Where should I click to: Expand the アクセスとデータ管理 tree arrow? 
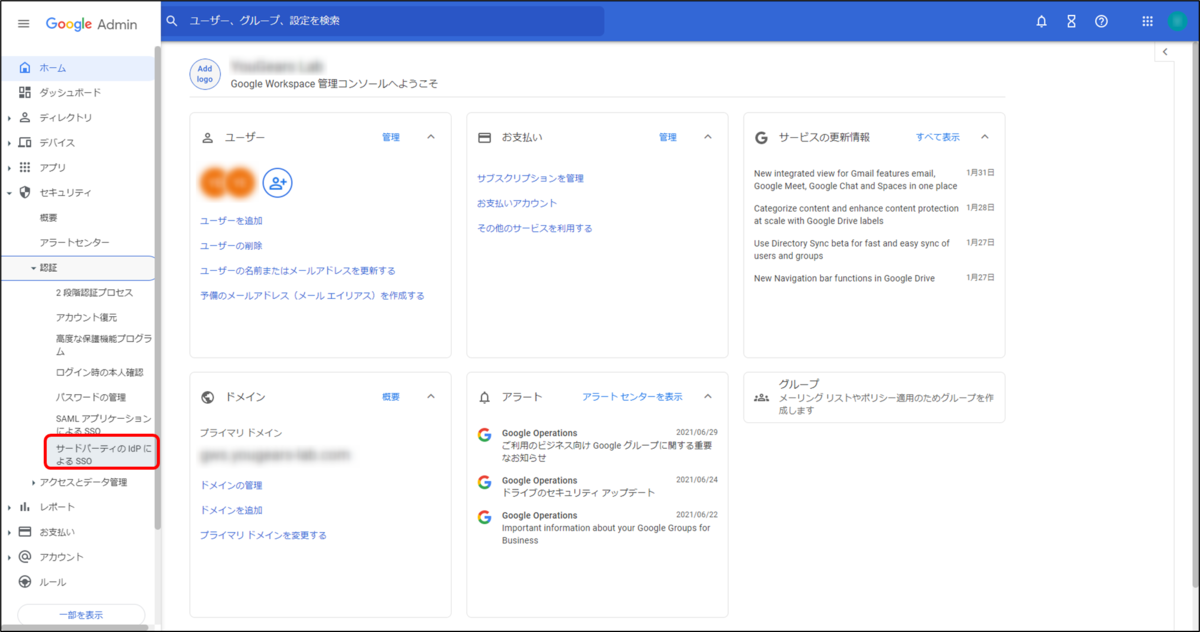pos(33,483)
